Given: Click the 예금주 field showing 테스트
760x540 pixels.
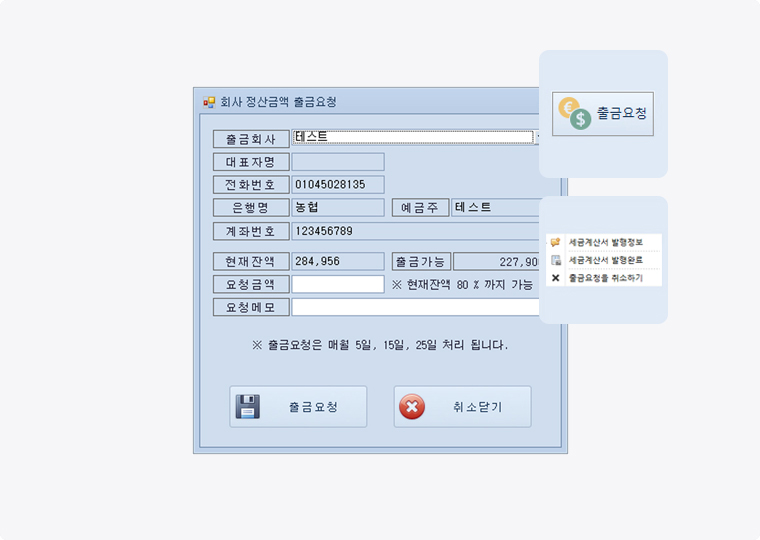Looking at the screenshot, I should (x=495, y=208).
